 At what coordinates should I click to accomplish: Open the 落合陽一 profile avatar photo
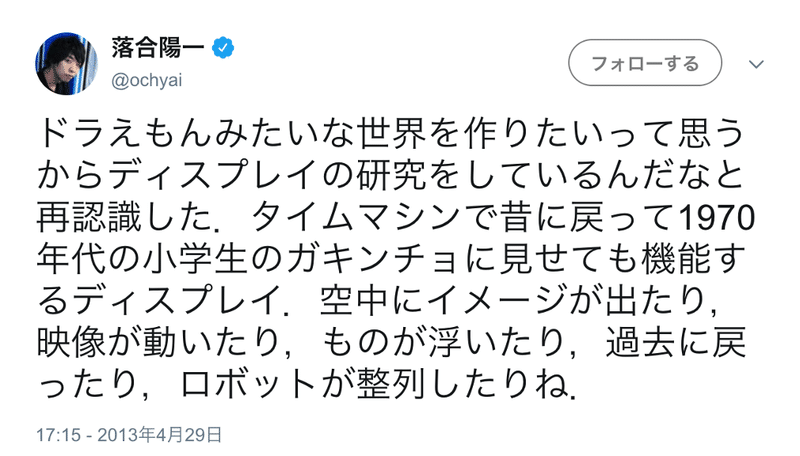point(66,64)
